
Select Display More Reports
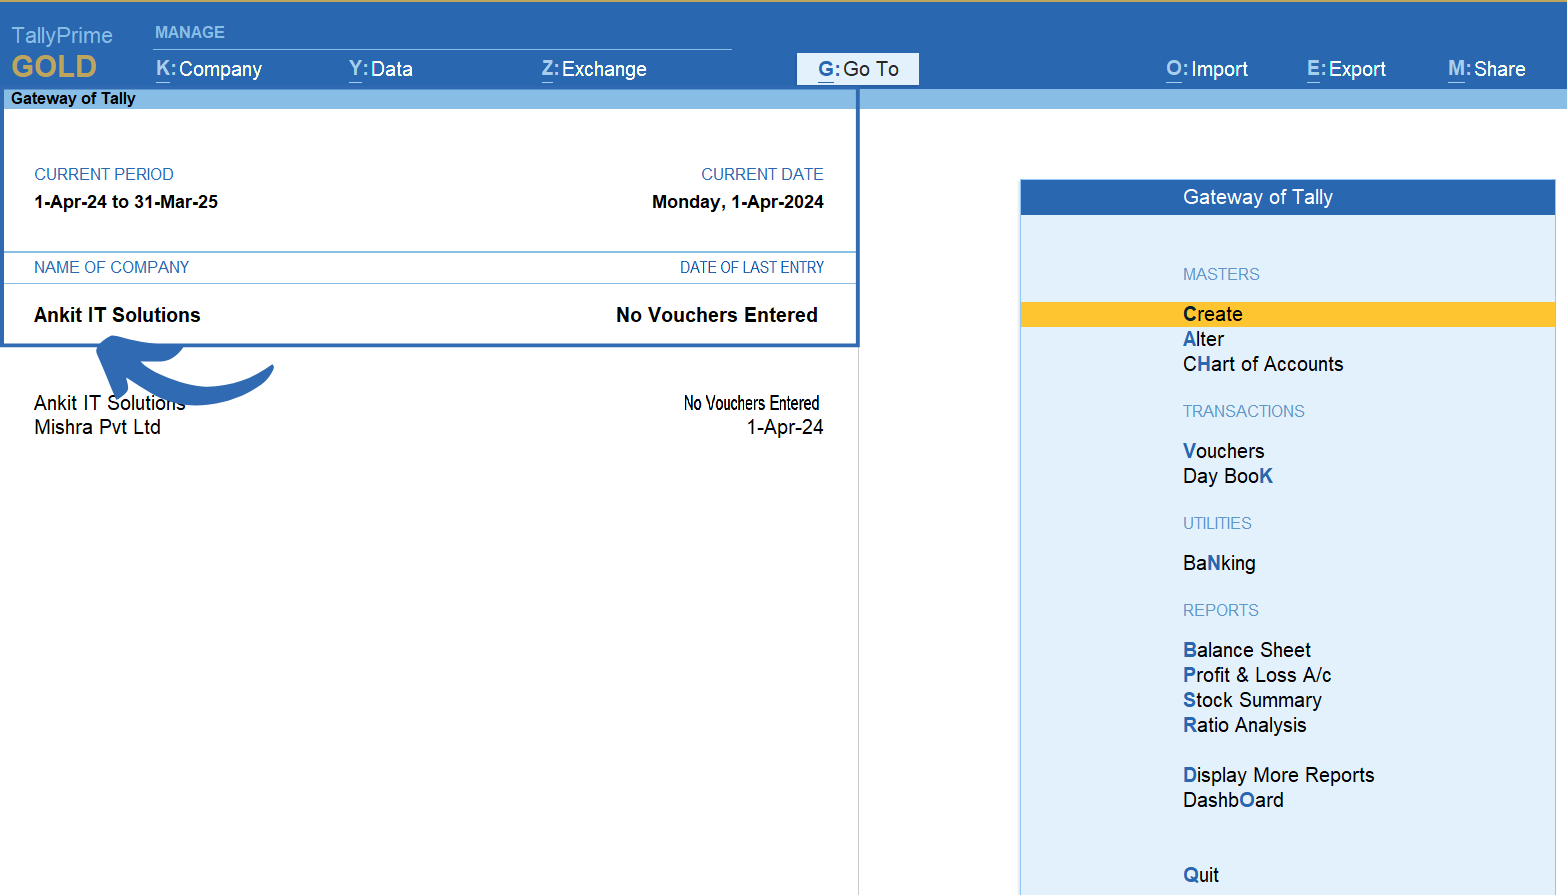pyautogui.click(x=1278, y=775)
